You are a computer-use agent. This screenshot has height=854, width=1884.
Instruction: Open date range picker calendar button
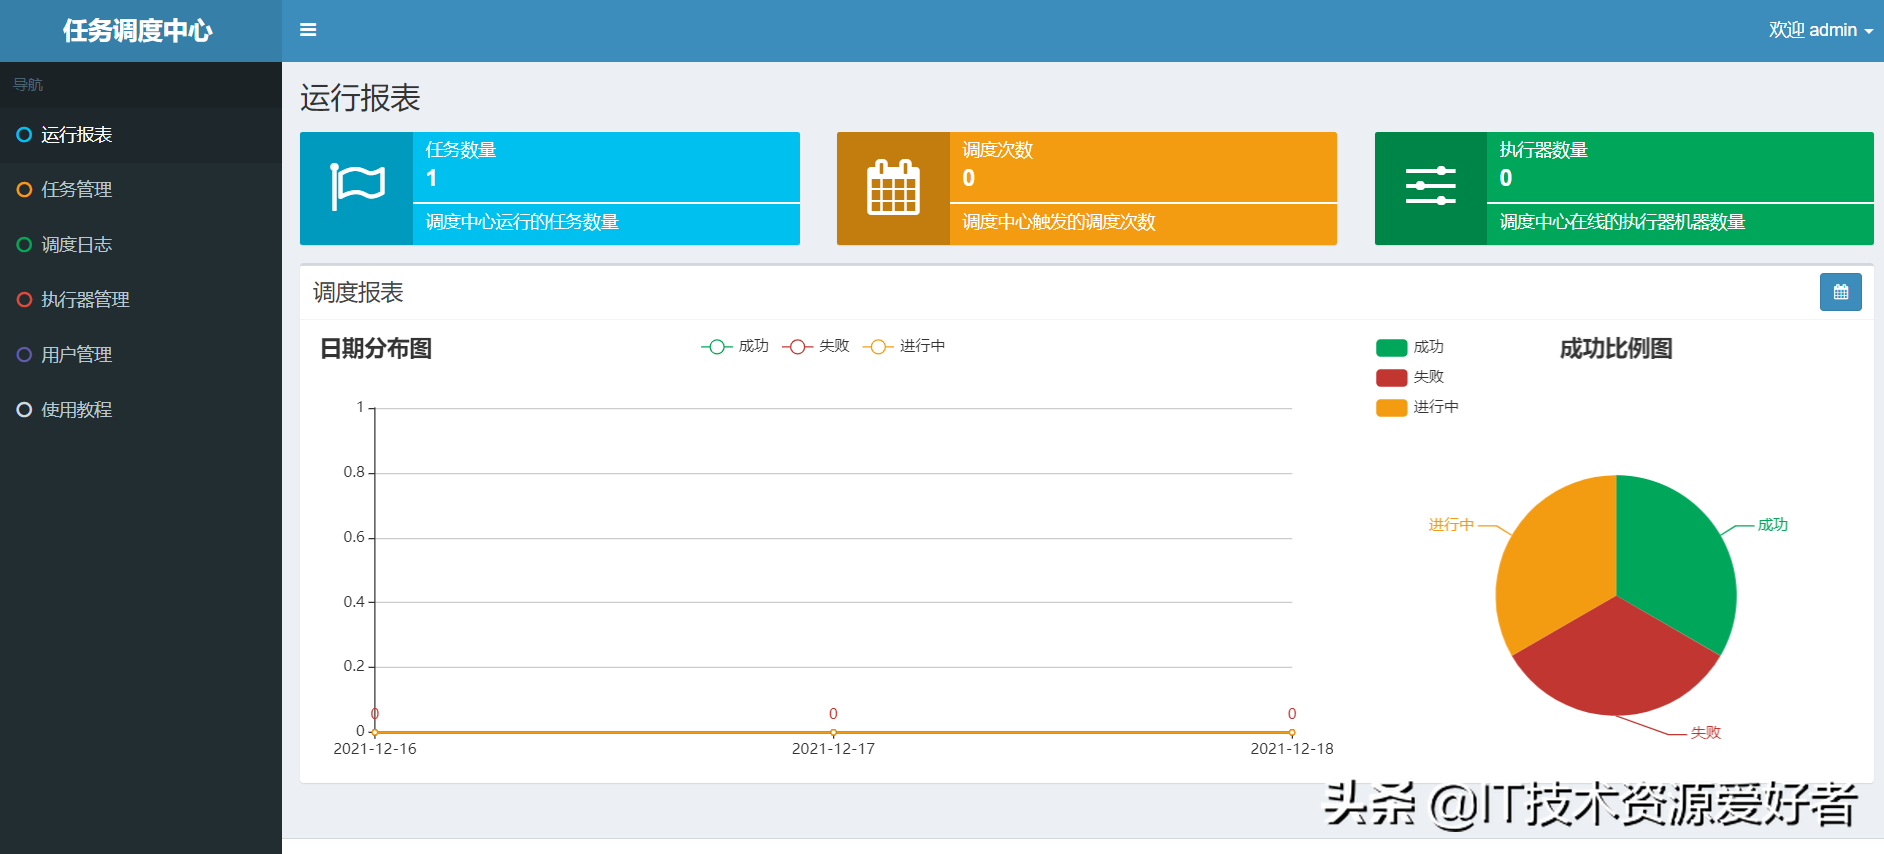[1841, 292]
